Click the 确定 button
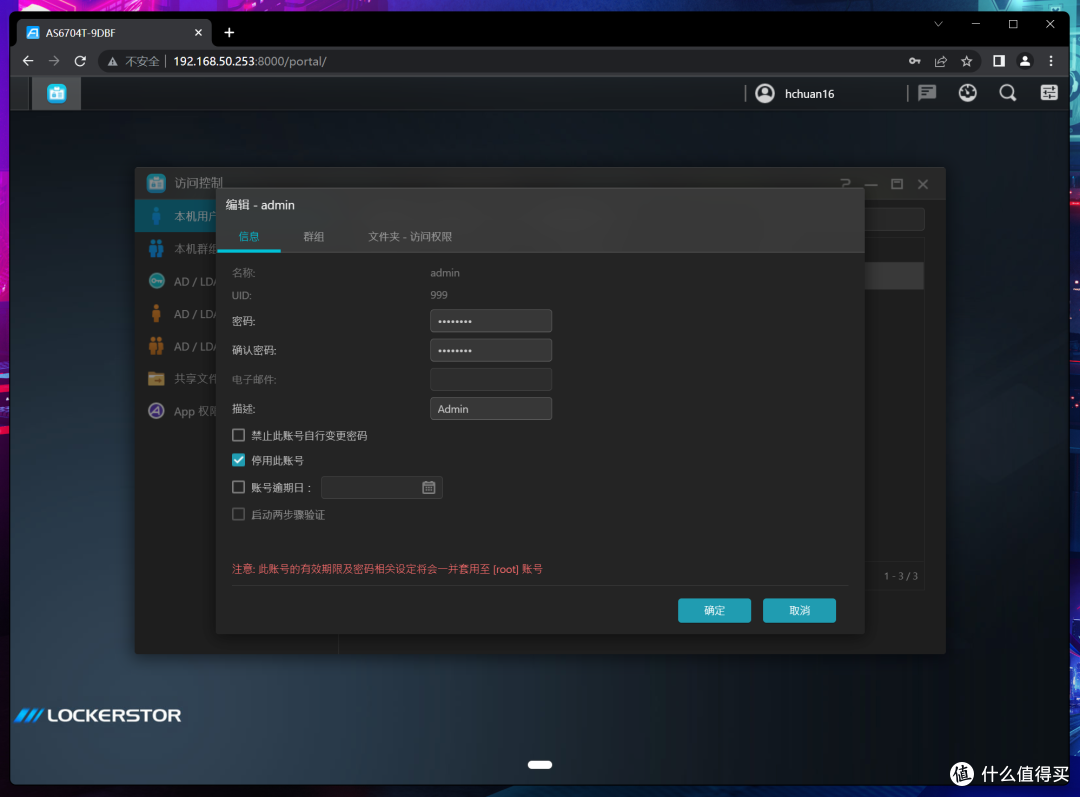Viewport: 1080px width, 797px height. (x=714, y=610)
